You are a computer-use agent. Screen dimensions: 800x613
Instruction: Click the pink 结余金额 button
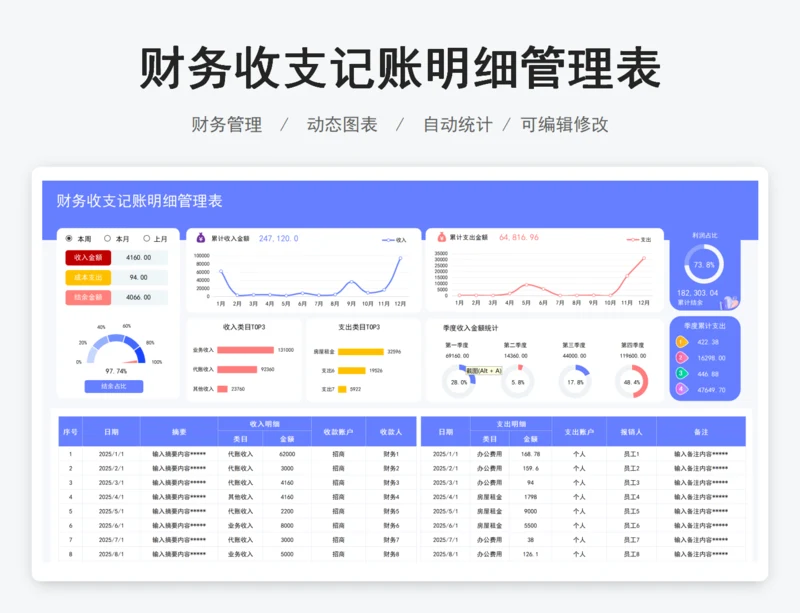[88, 297]
